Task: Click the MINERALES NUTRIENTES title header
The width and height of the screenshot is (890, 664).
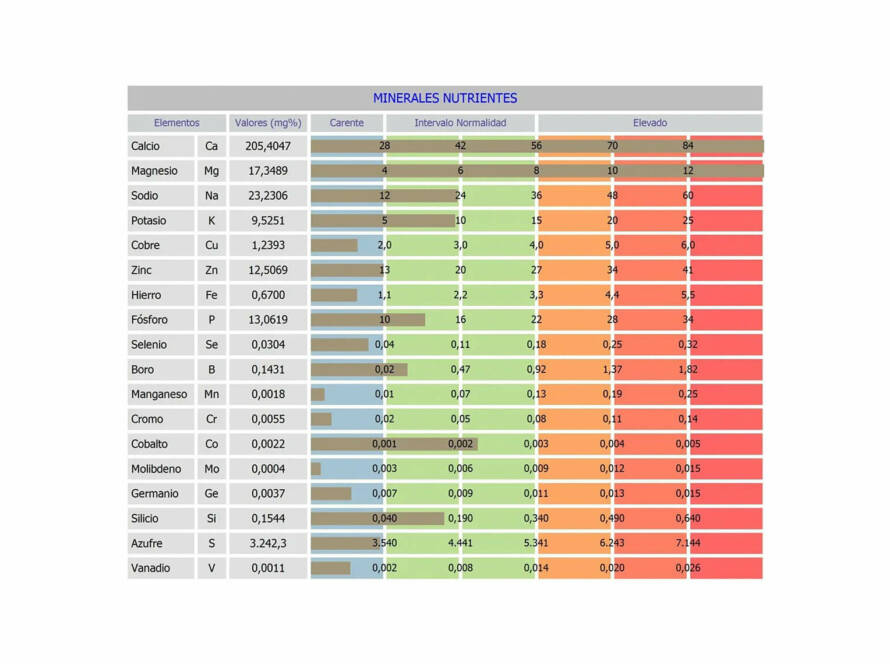Action: 445,98
